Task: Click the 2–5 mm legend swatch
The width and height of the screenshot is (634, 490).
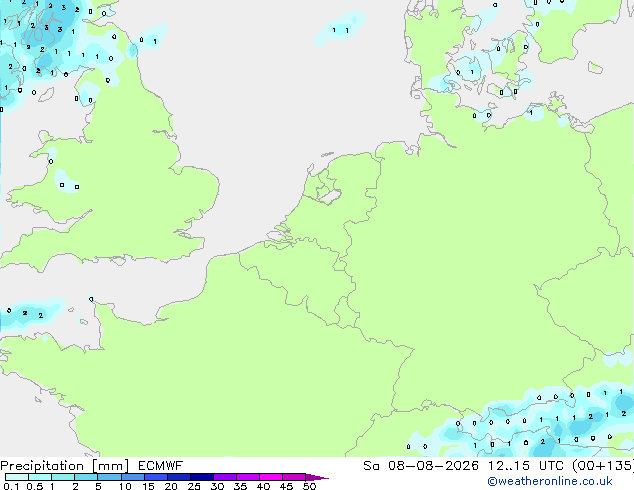Action: tap(86, 477)
